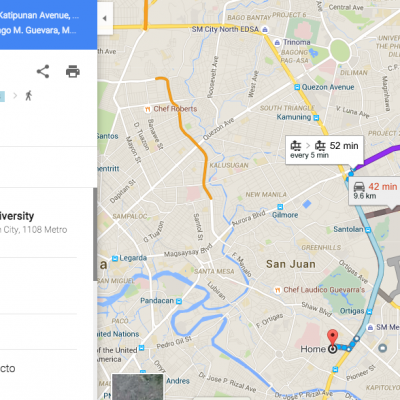Select the walking step icon

(x=29, y=96)
